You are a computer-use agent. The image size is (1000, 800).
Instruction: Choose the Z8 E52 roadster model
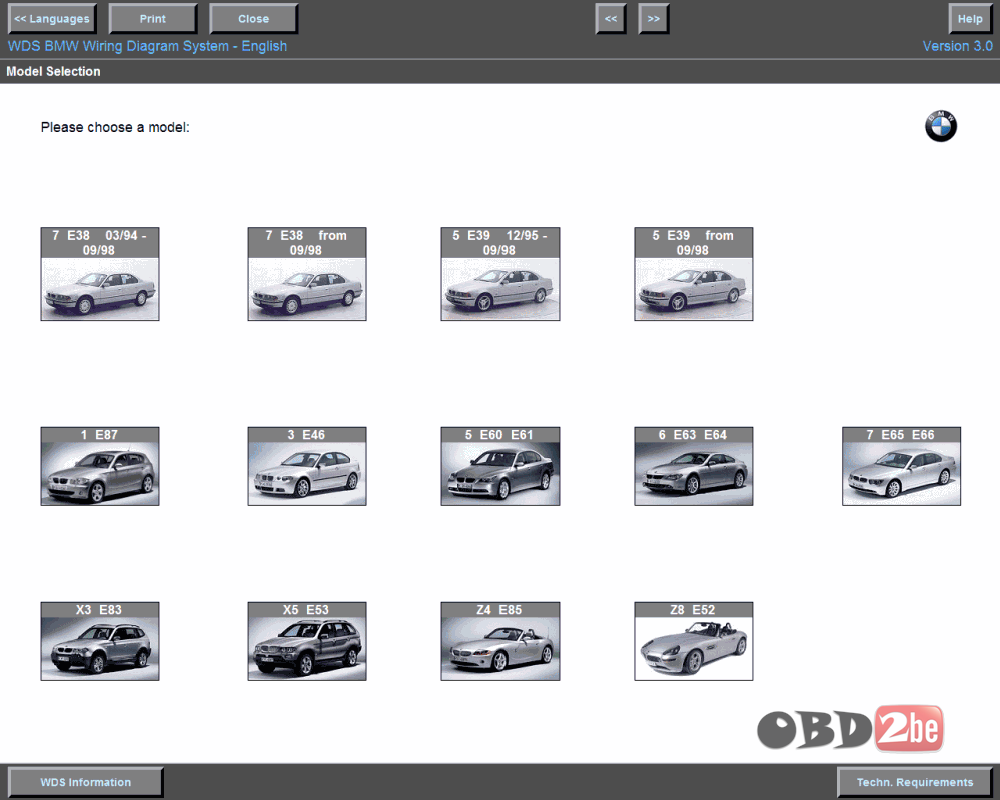694,641
